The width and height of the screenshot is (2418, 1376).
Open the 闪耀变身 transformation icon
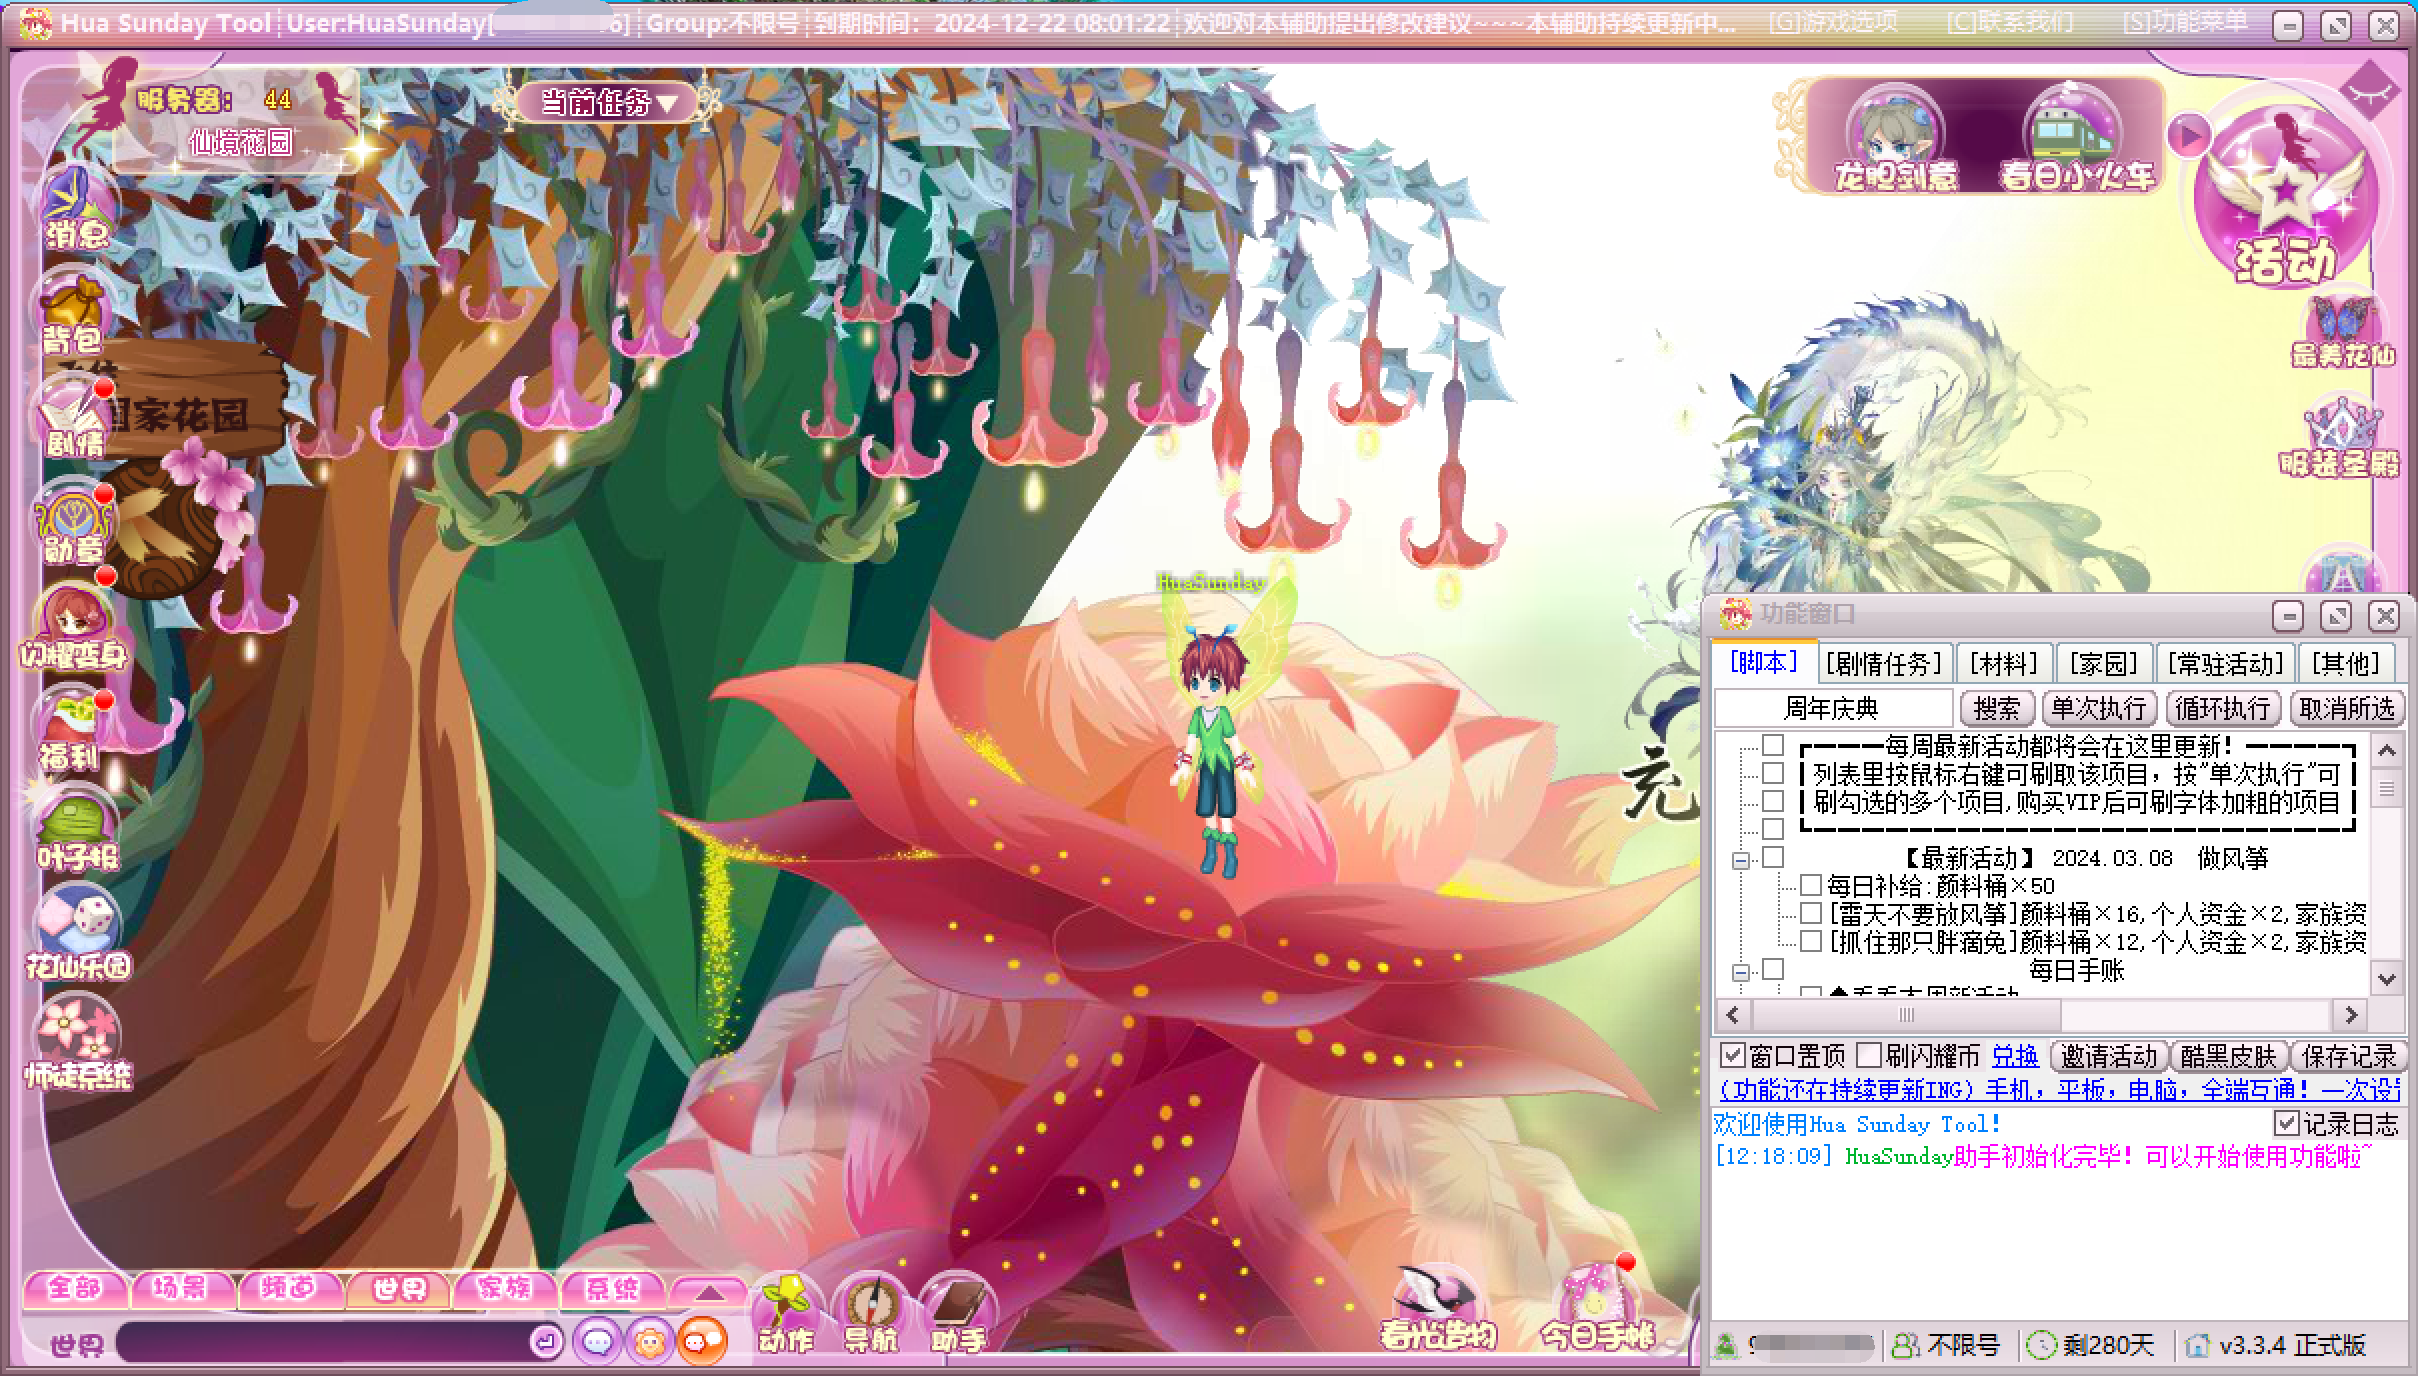pyautogui.click(x=74, y=626)
